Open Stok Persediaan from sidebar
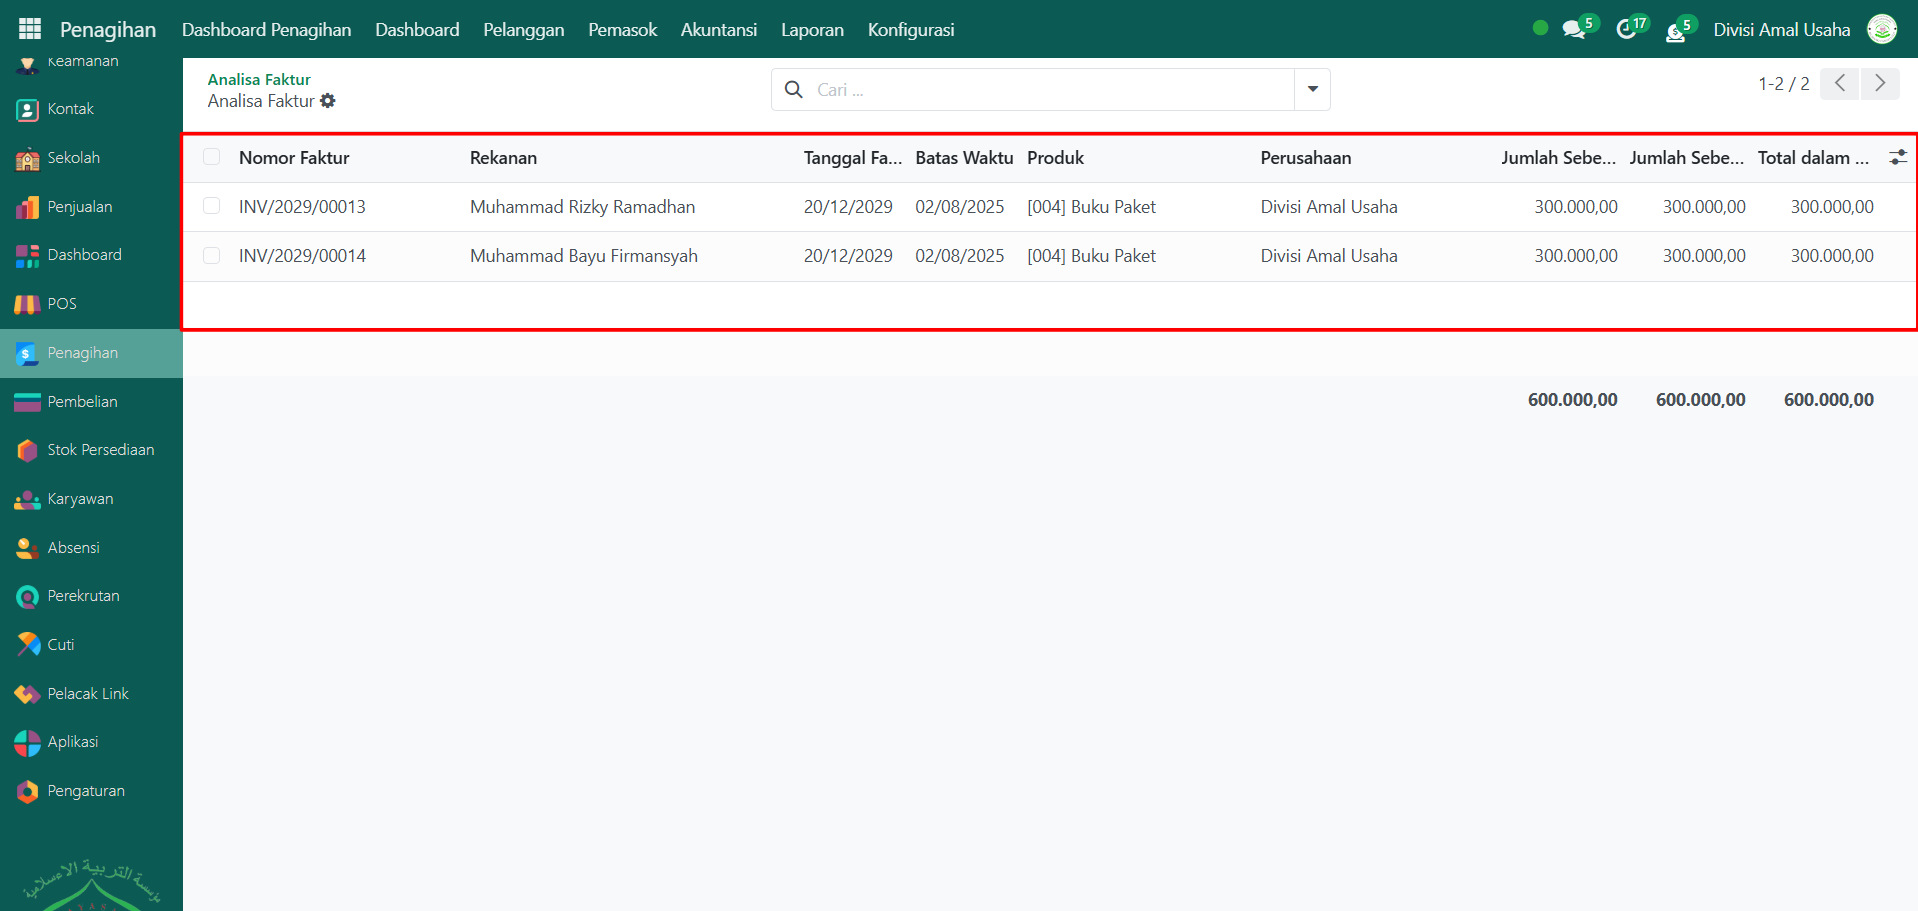This screenshot has height=911, width=1918. point(100,450)
